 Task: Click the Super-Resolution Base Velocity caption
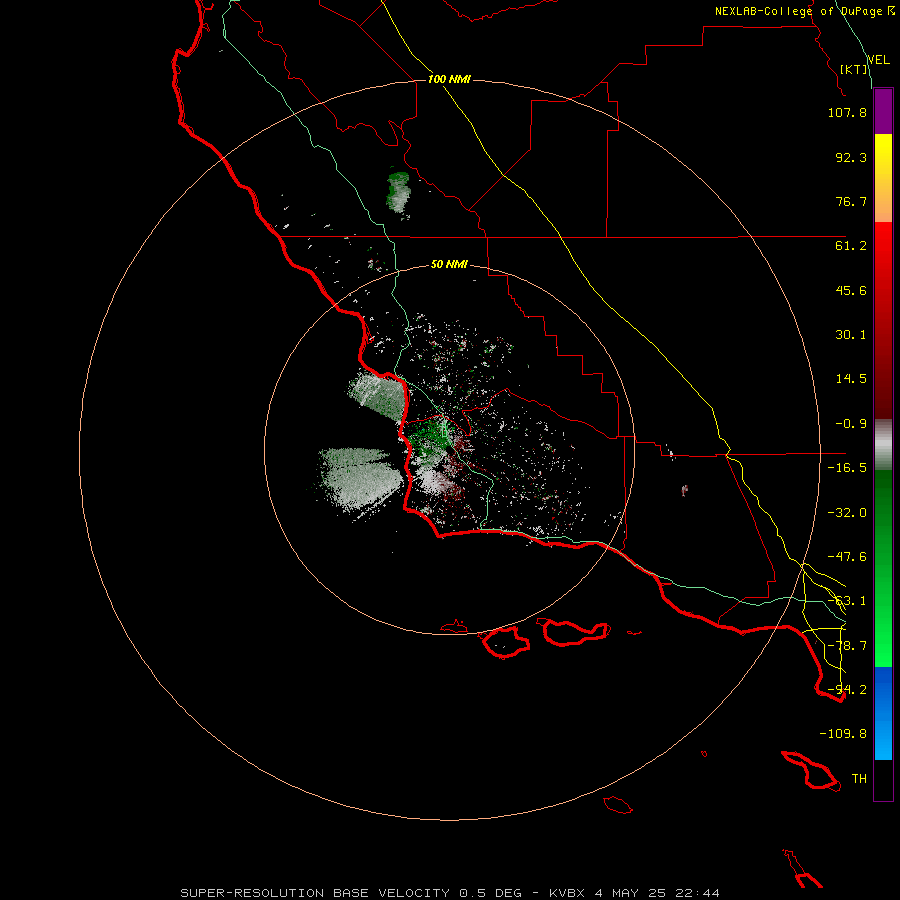tap(449, 893)
